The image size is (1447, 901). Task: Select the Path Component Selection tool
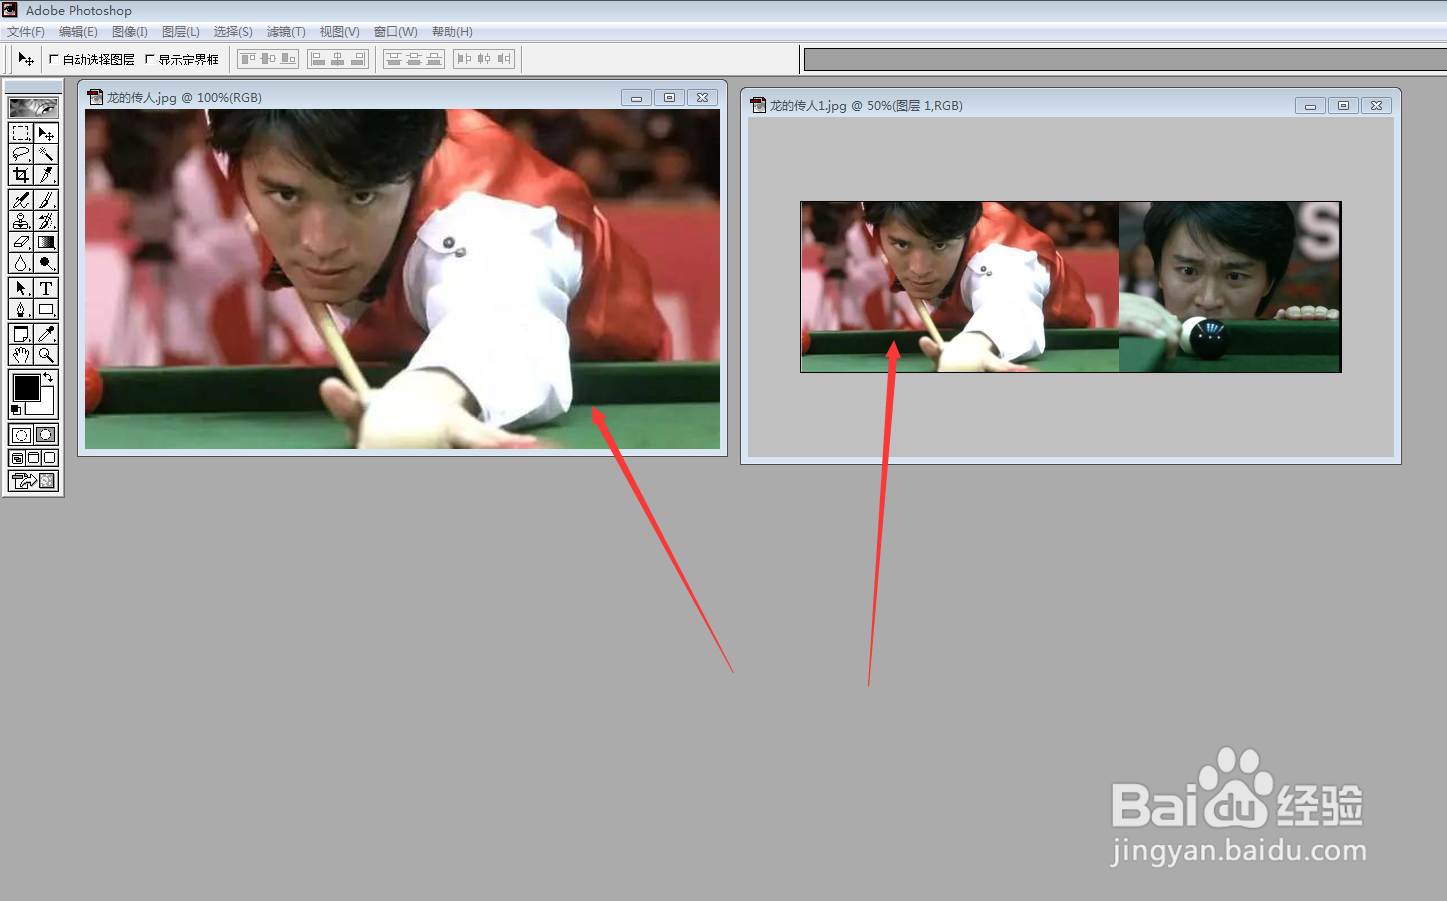20,288
